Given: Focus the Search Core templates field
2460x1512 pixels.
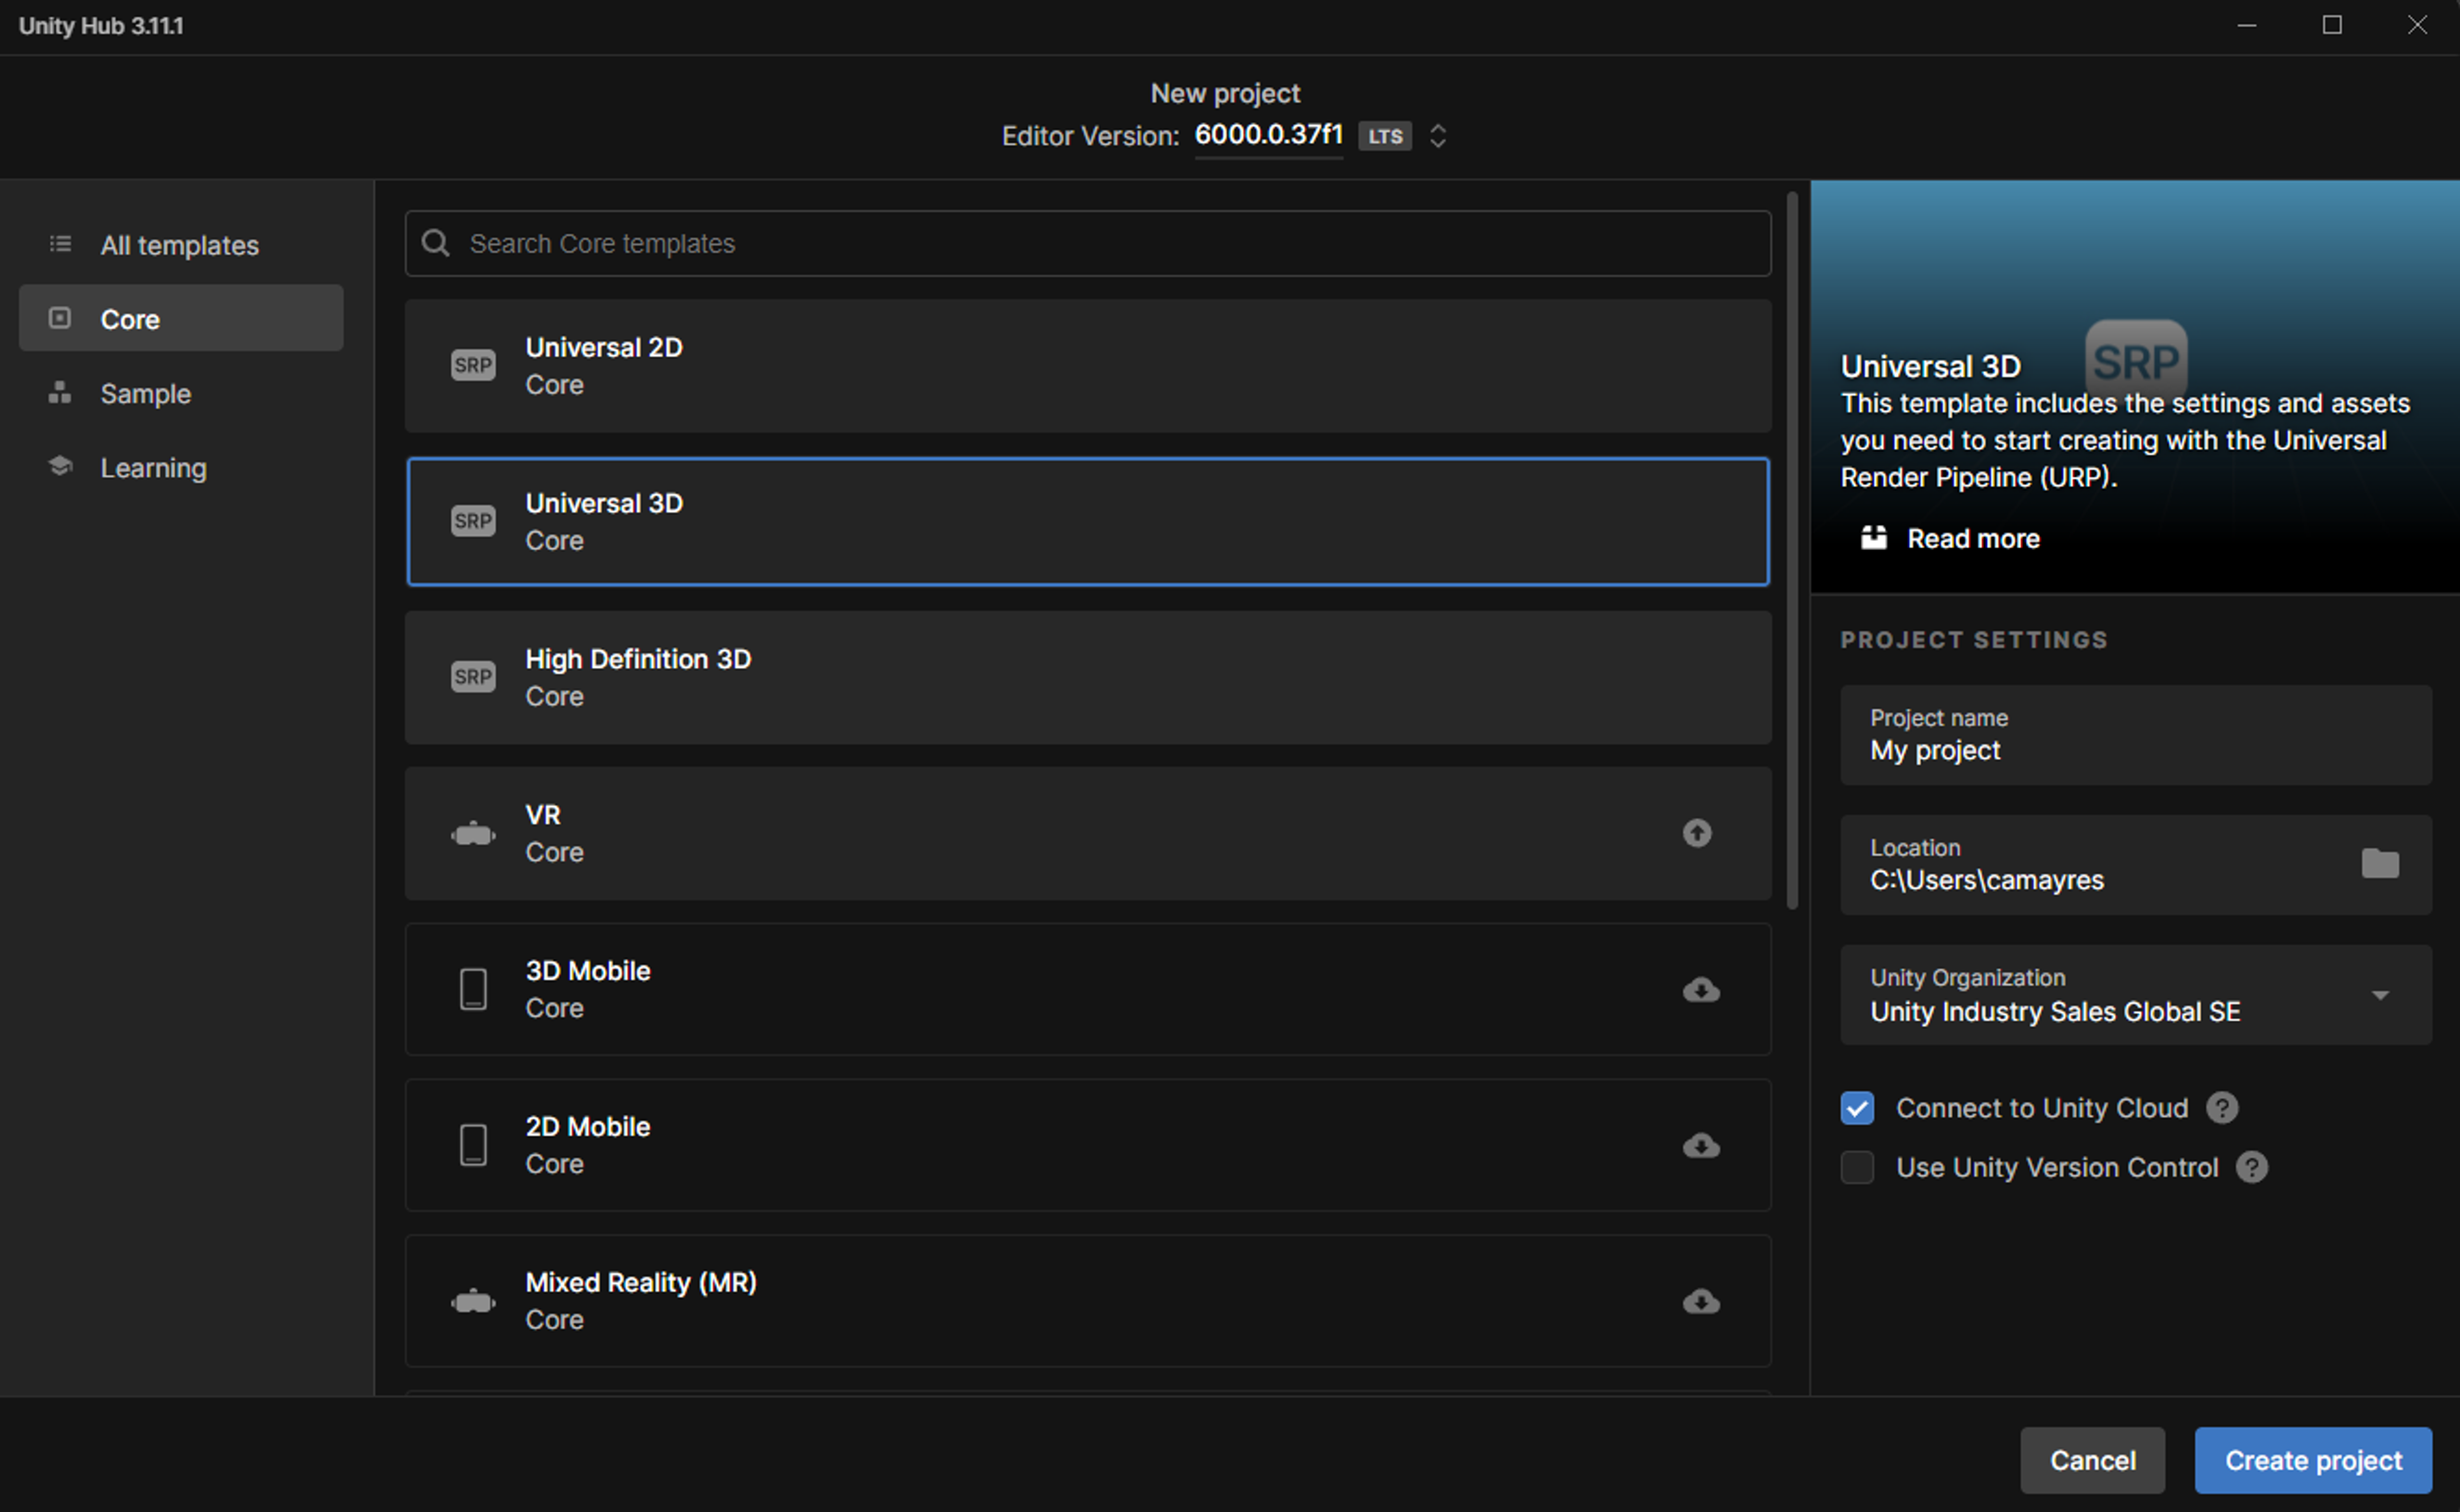Looking at the screenshot, I should tap(1088, 243).
